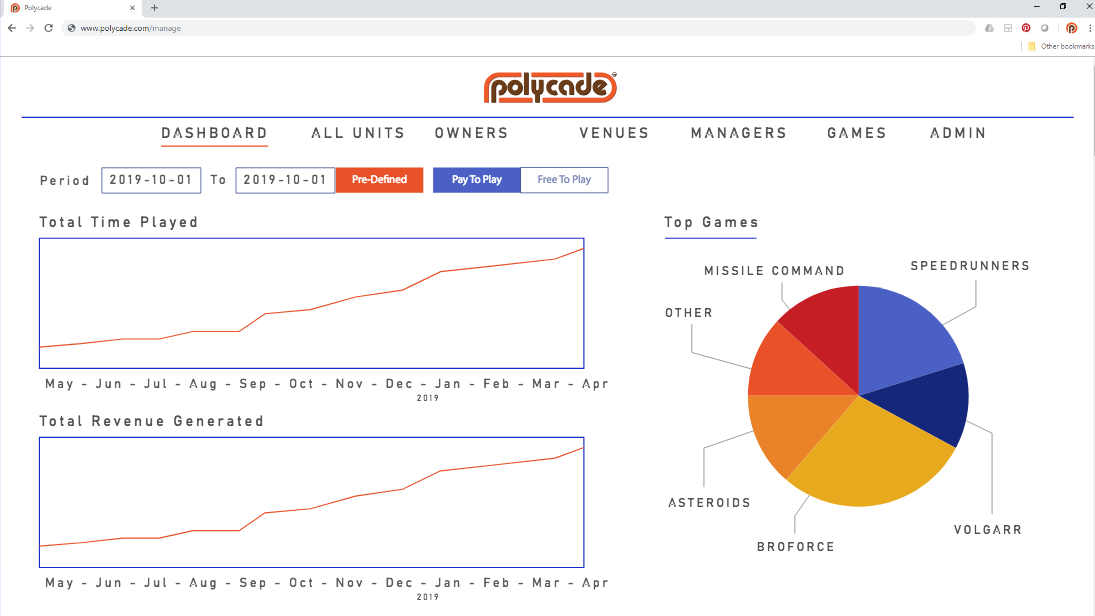The width and height of the screenshot is (1095, 616).
Task: Click the Pinterest extension icon
Action: (1025, 28)
